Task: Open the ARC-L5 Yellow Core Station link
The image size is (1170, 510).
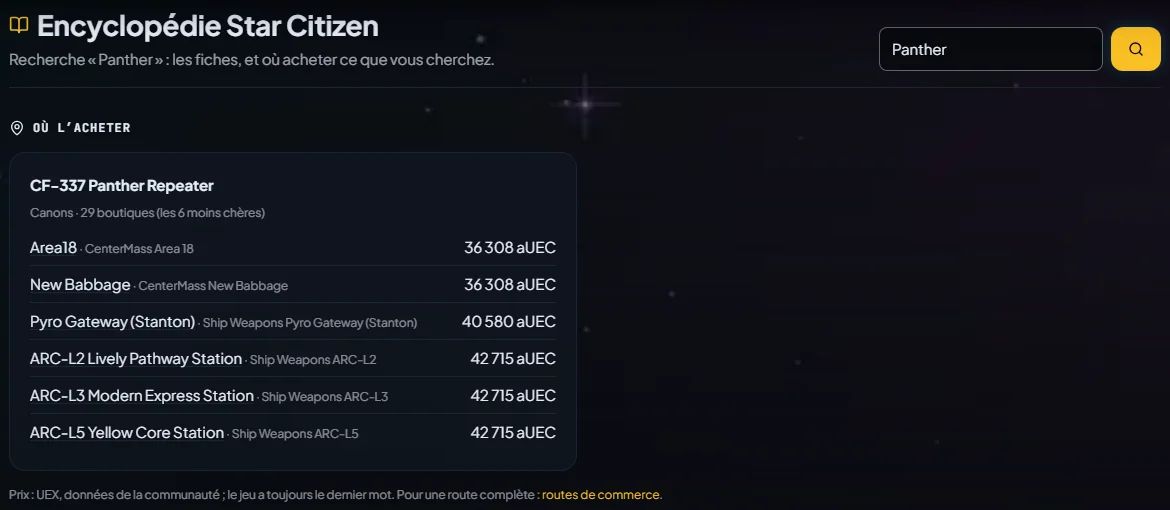Action: click(127, 433)
